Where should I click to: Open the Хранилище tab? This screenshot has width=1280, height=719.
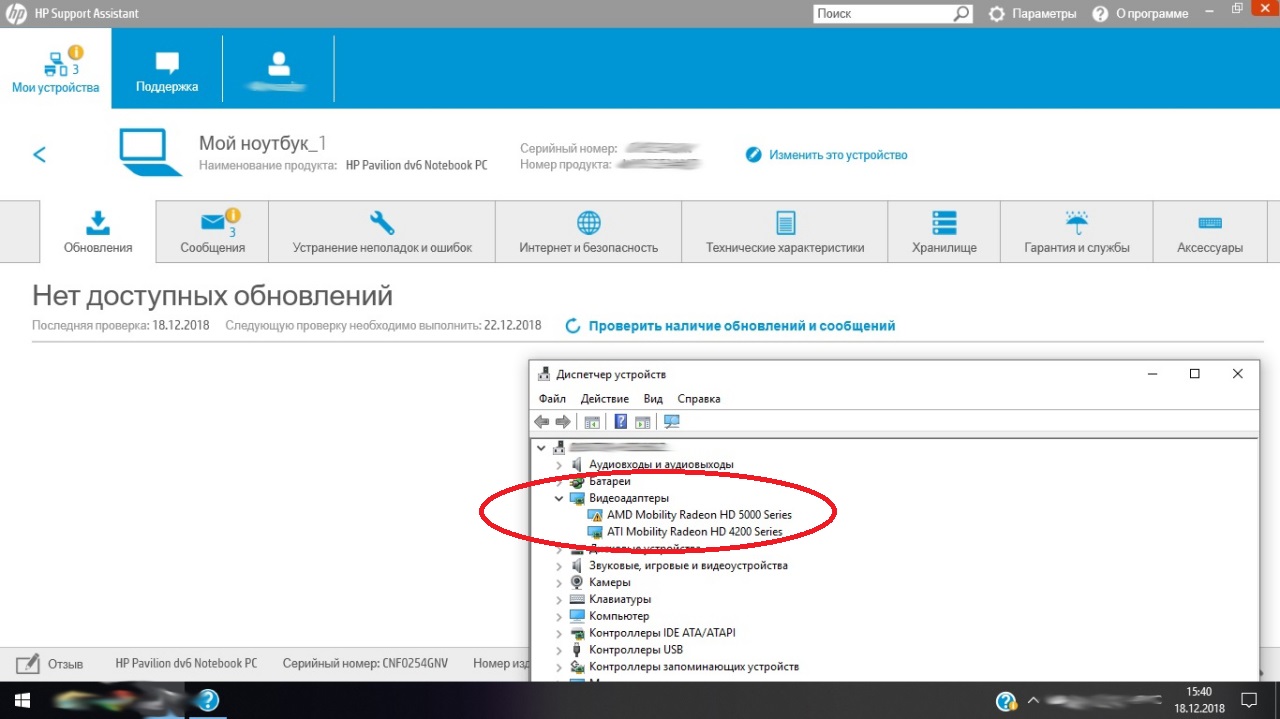944,232
